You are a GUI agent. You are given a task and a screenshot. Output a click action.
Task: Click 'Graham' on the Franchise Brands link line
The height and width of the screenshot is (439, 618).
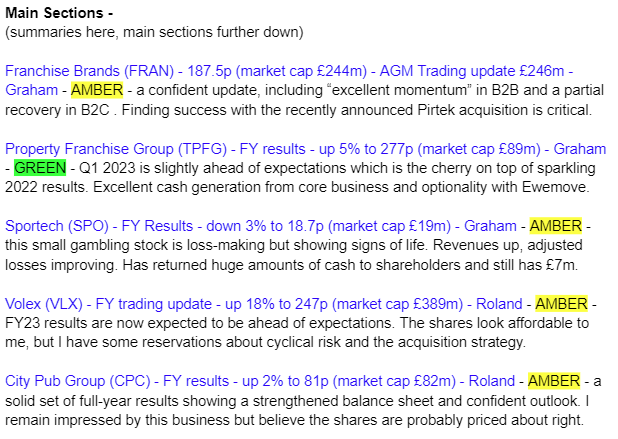[x=32, y=90]
